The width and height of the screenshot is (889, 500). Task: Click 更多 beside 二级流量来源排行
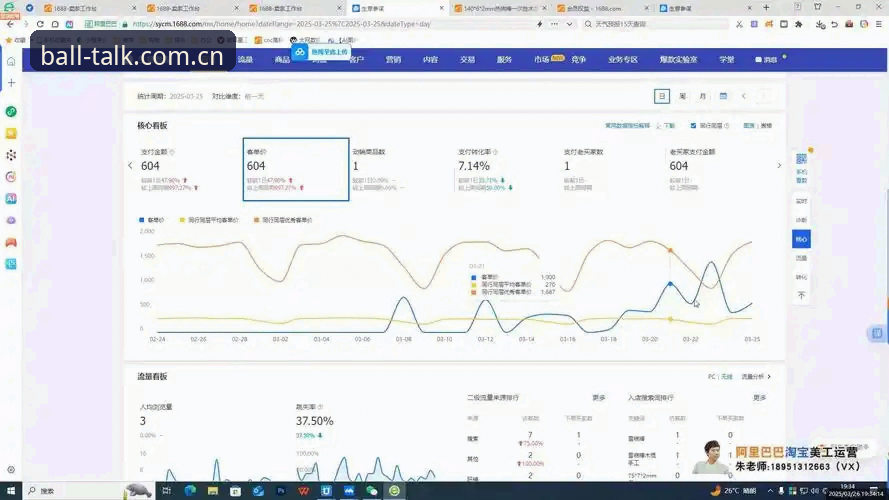599,398
